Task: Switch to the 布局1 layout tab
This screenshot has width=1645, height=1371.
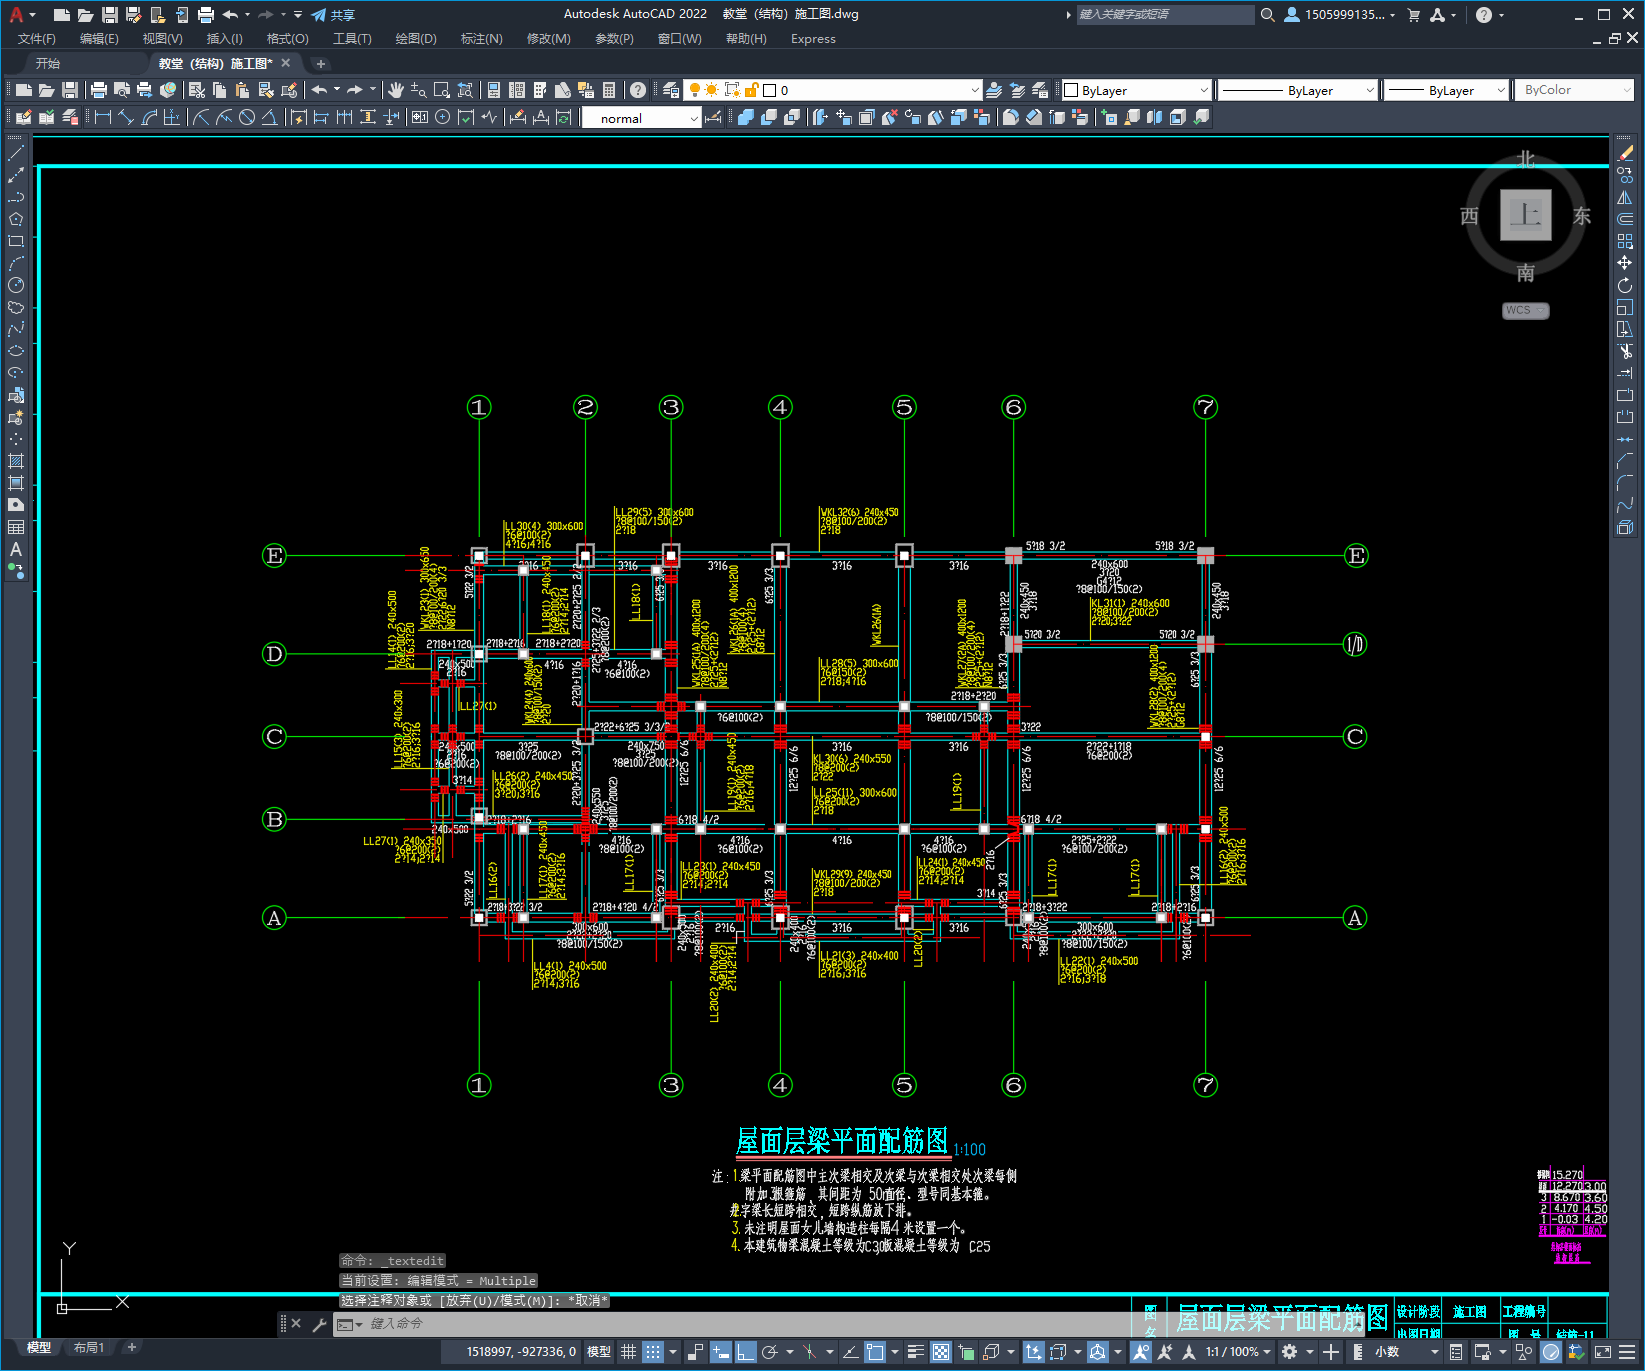Action: (89, 1348)
